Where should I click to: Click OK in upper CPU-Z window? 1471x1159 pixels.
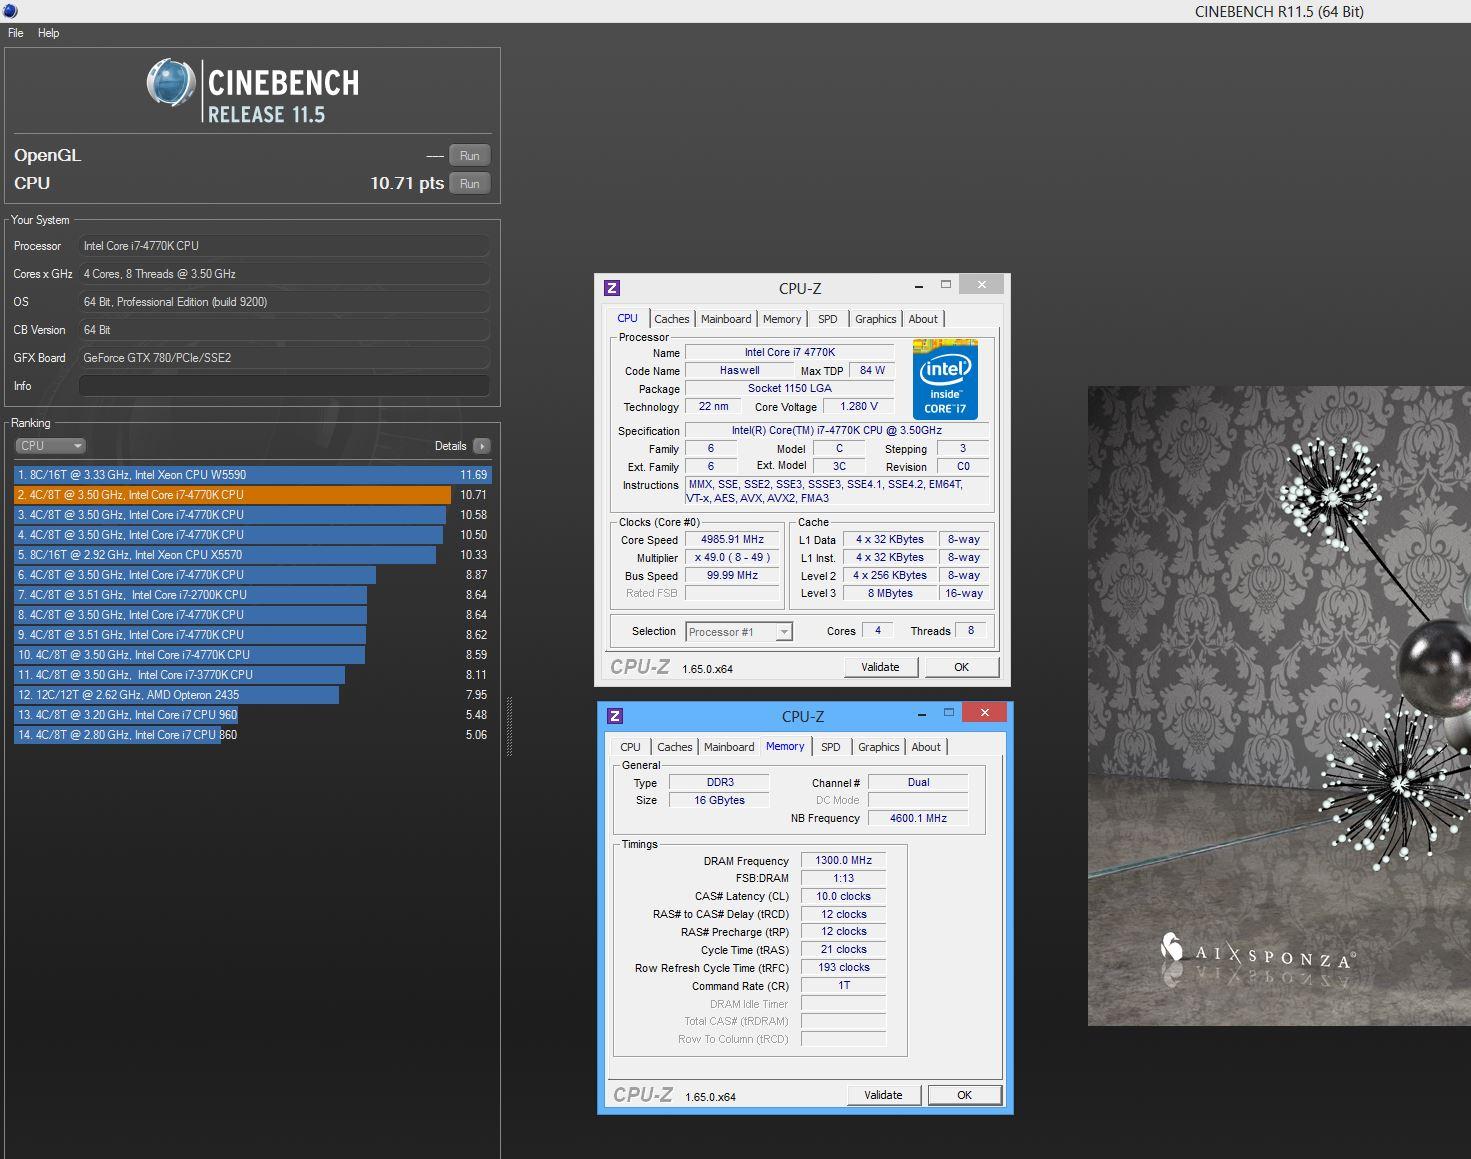(961, 667)
